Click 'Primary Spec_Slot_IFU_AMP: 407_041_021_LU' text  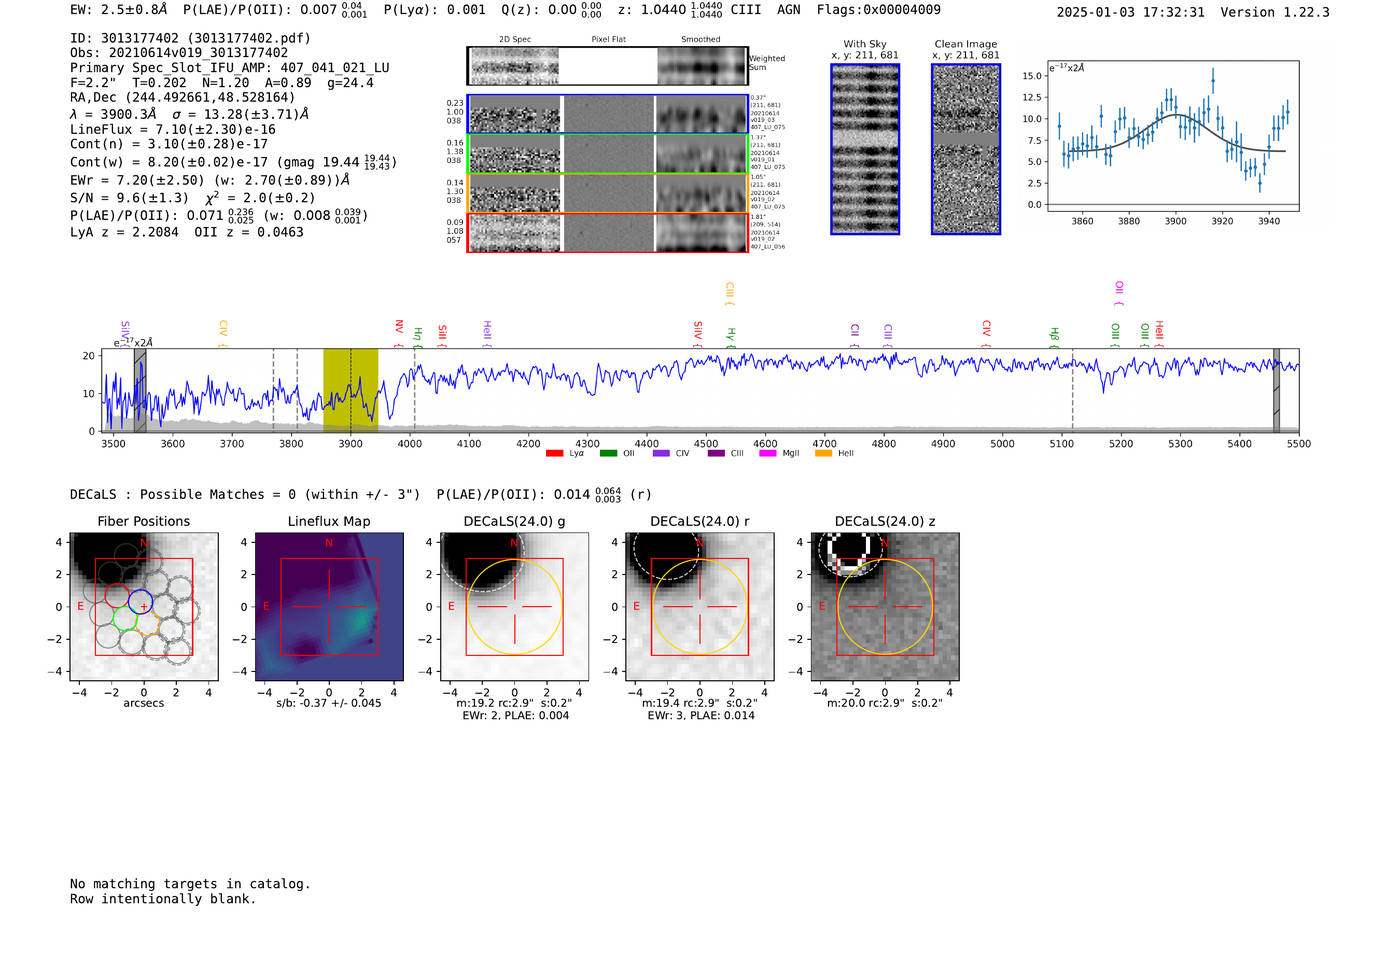point(230,68)
